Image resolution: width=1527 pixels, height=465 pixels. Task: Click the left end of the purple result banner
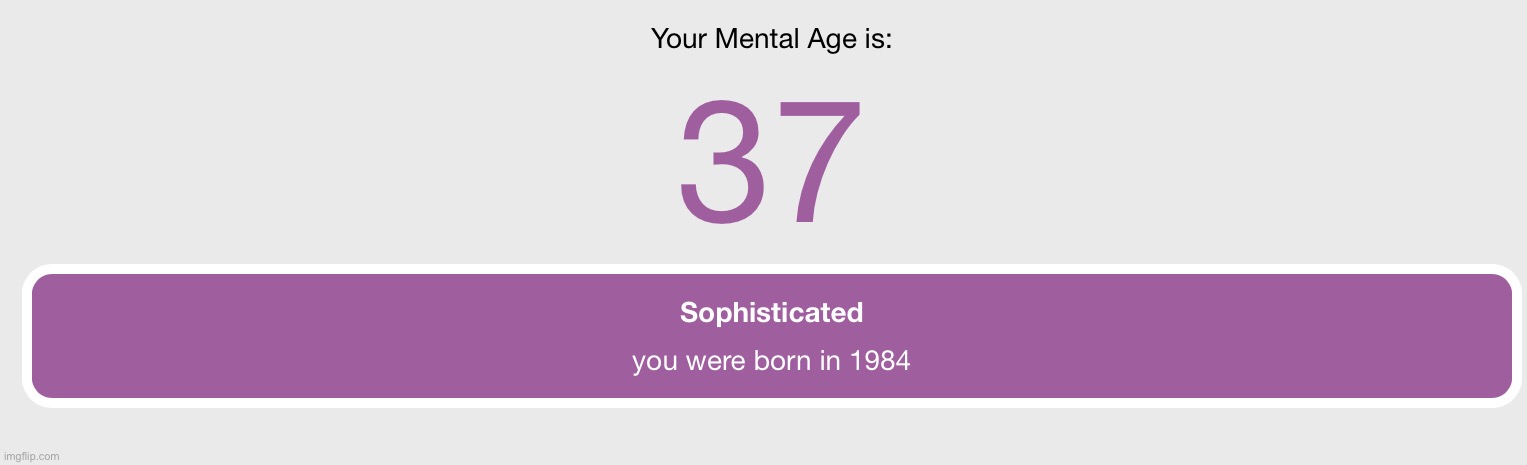point(60,336)
